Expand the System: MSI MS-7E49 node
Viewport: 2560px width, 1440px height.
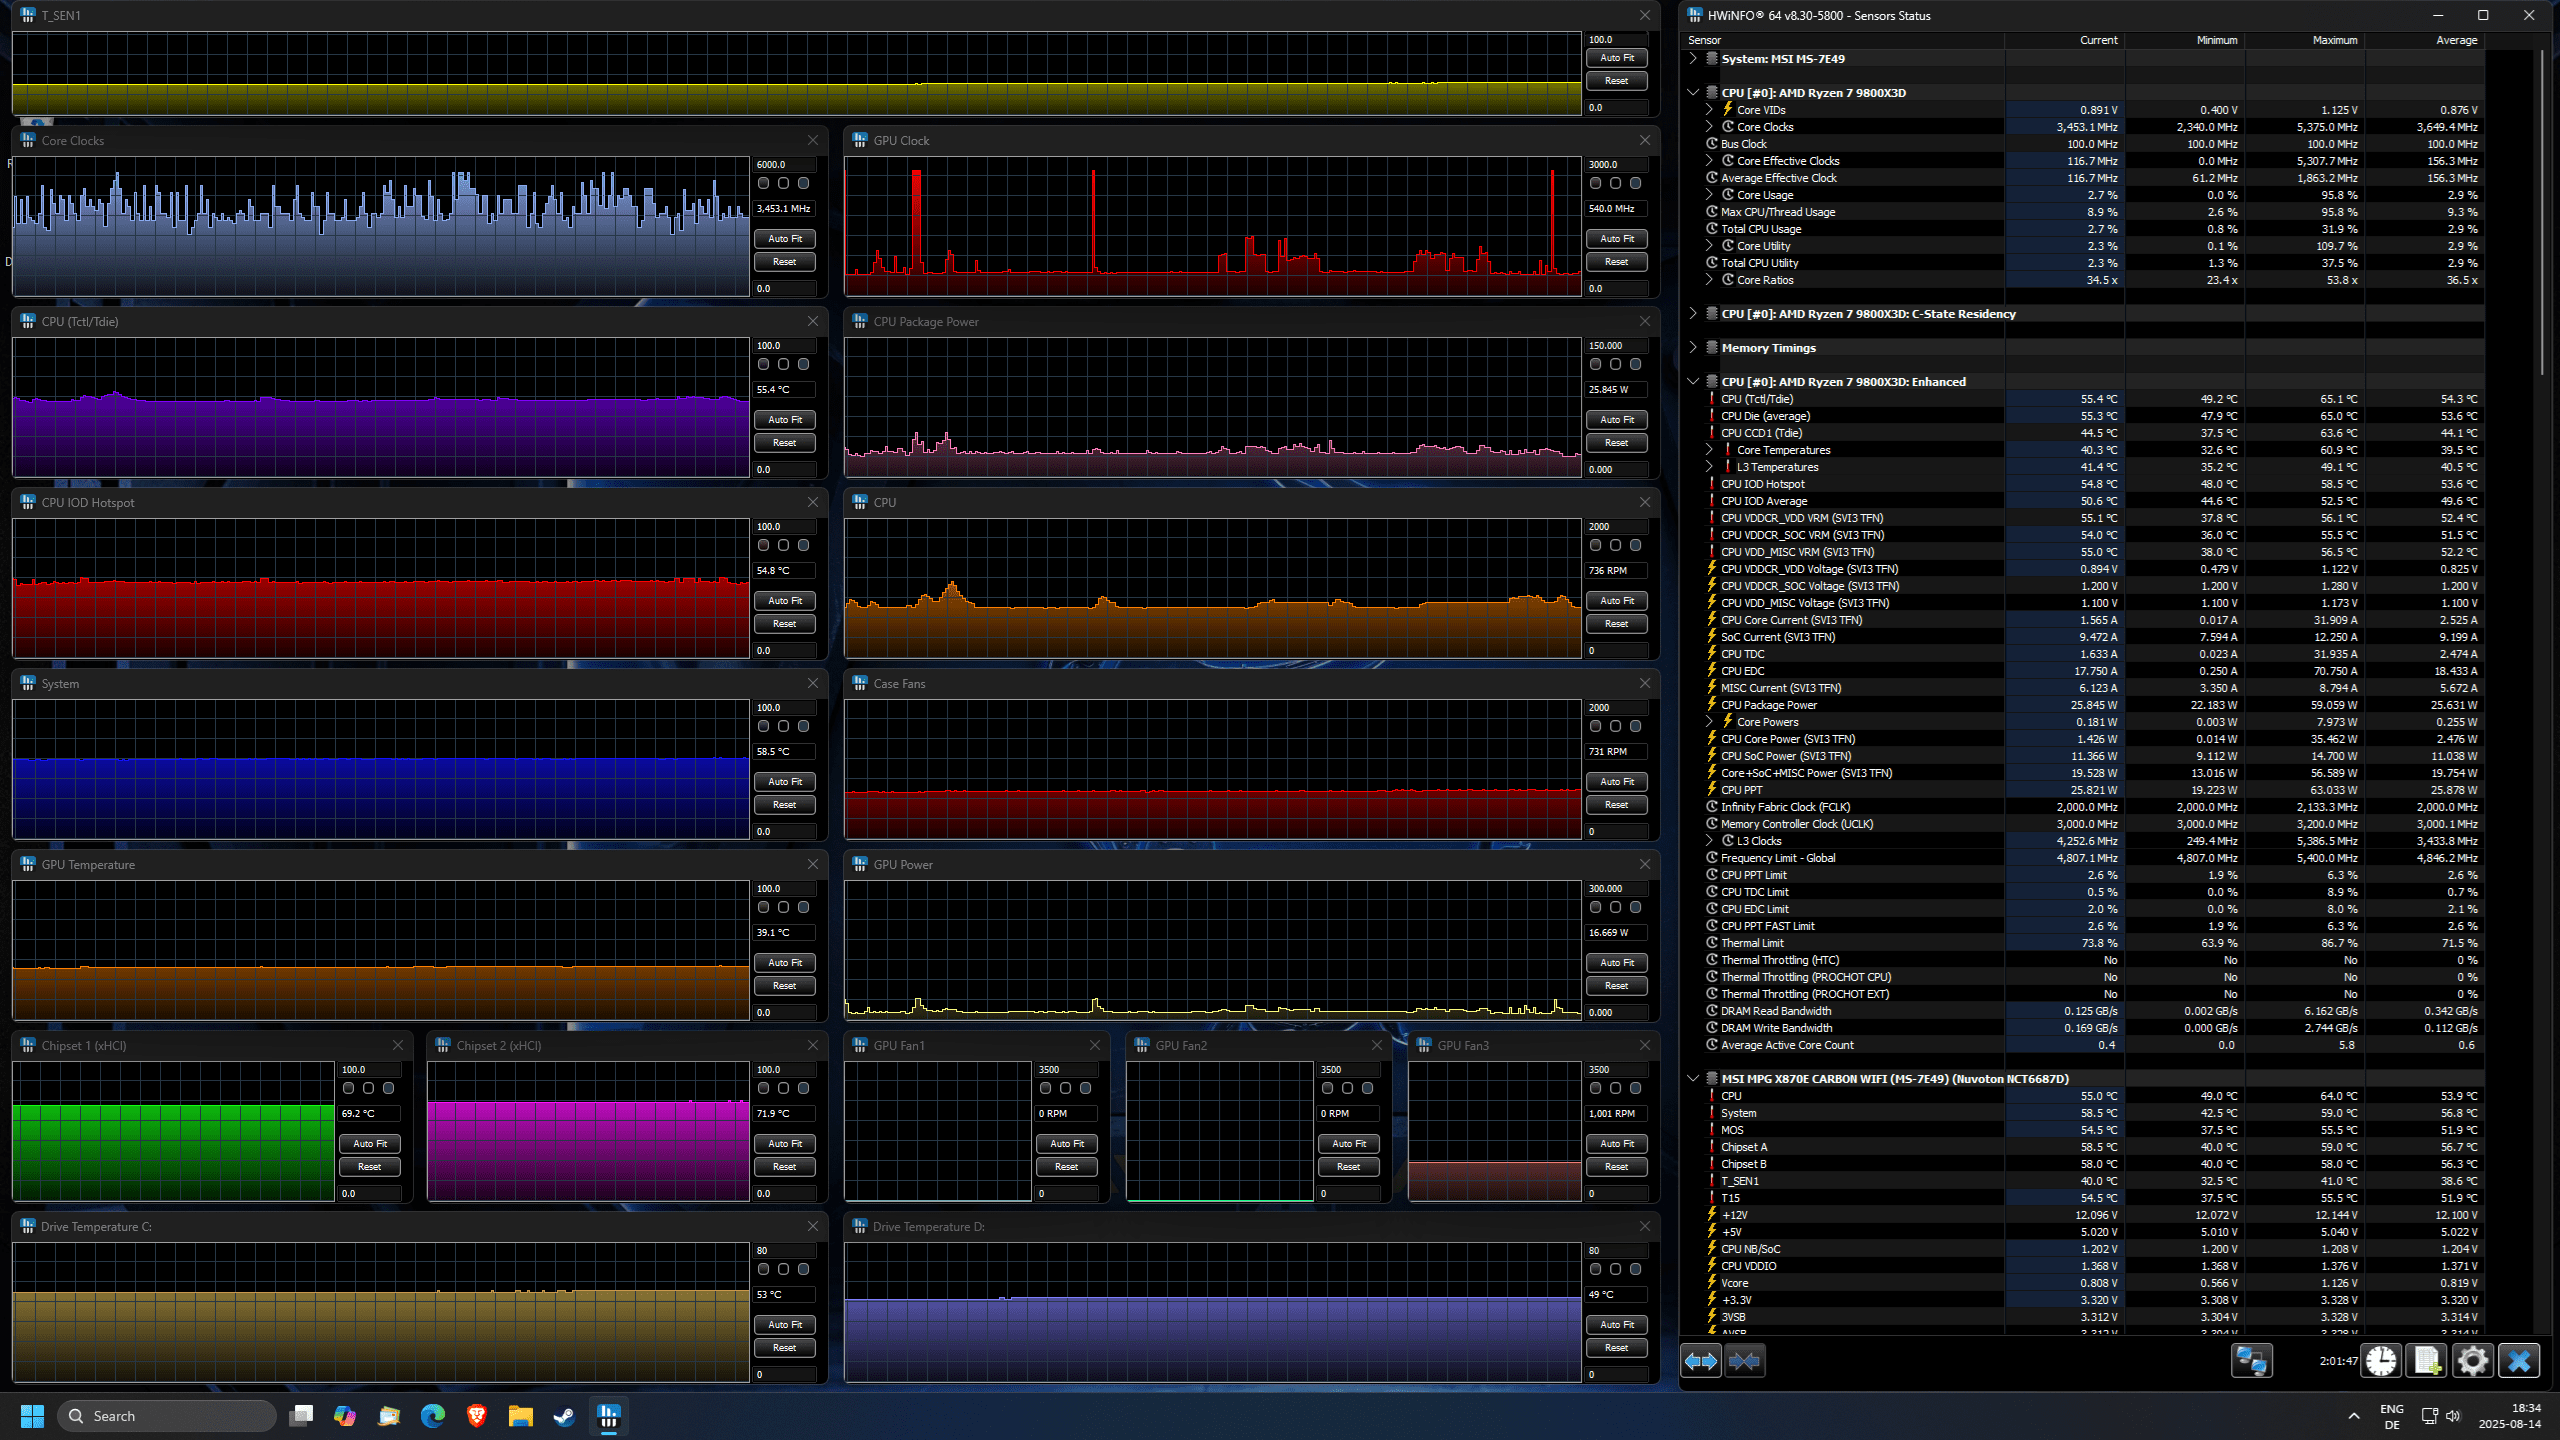pyautogui.click(x=1693, y=58)
